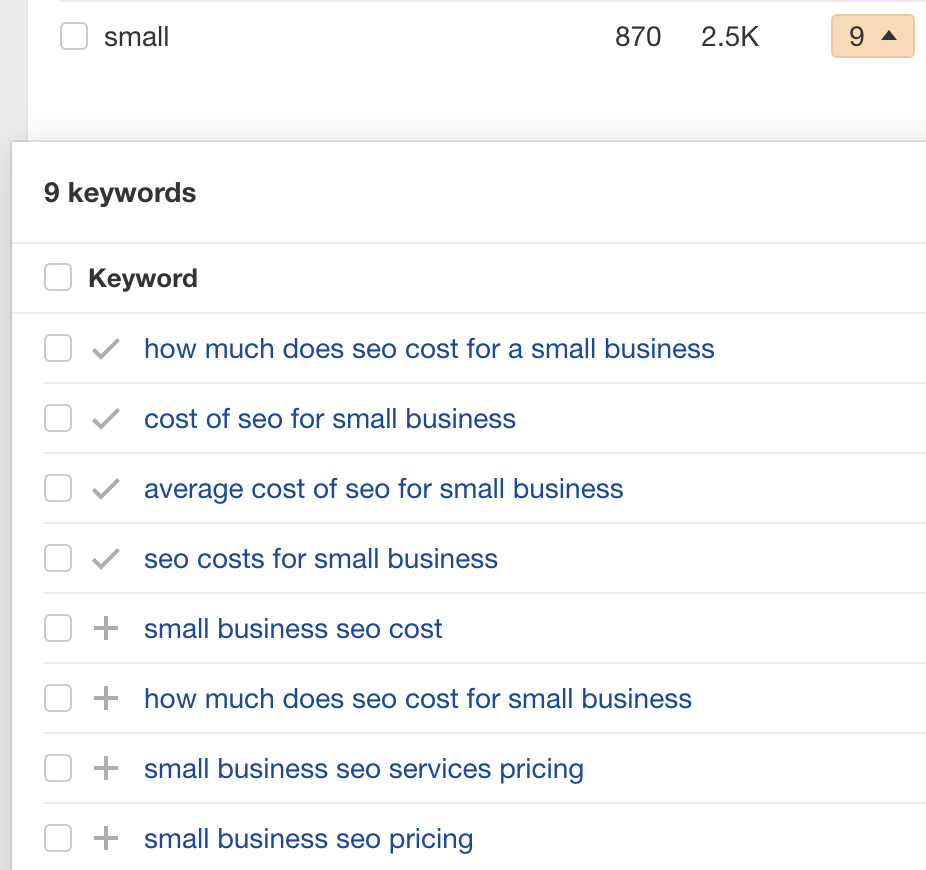Click the checkmark icon beside 'cost of seo for small business'

(105, 418)
